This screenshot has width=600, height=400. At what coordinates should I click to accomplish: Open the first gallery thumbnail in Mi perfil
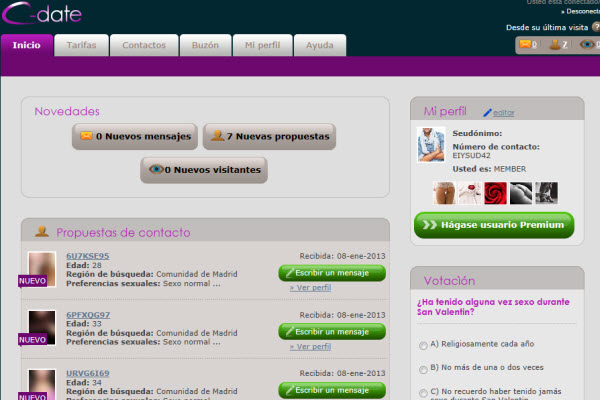tap(444, 193)
